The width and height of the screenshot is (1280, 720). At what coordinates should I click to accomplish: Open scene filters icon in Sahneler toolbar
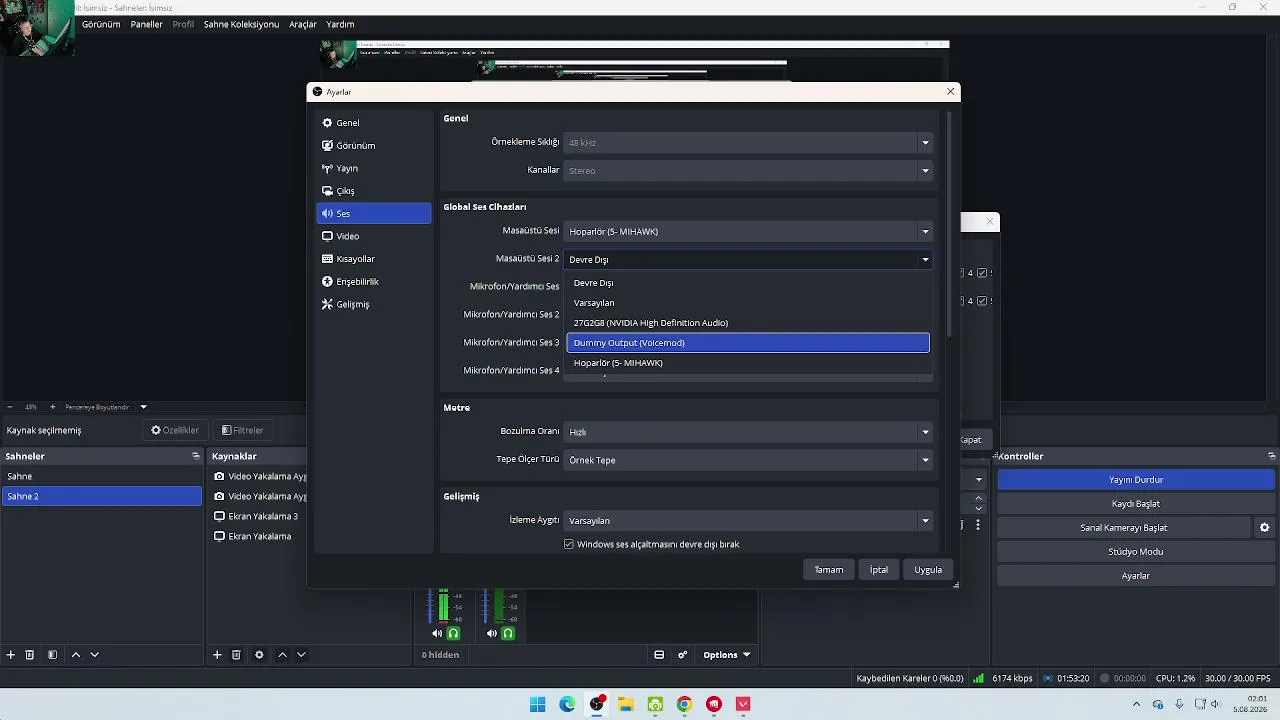tap(52, 655)
